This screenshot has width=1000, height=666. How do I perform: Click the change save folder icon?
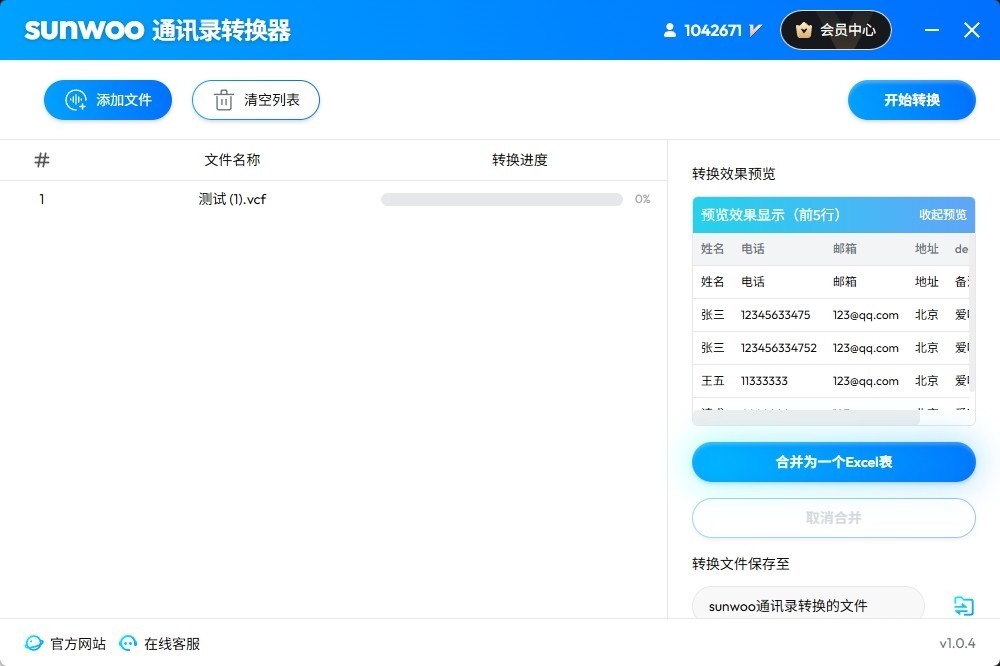click(x=963, y=605)
